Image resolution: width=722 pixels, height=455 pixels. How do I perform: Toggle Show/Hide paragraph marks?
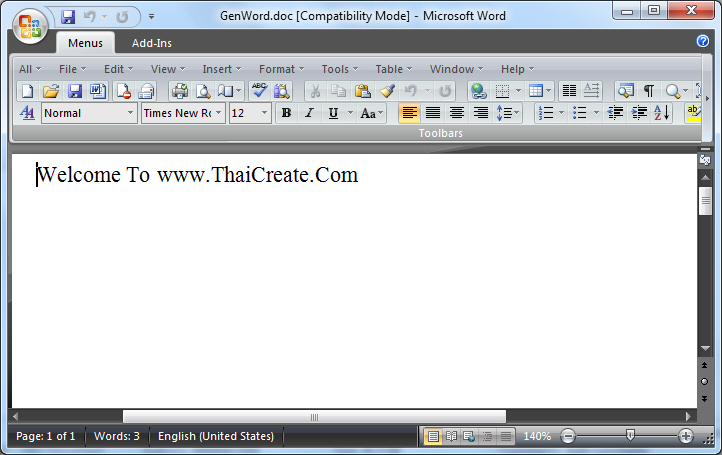click(649, 91)
